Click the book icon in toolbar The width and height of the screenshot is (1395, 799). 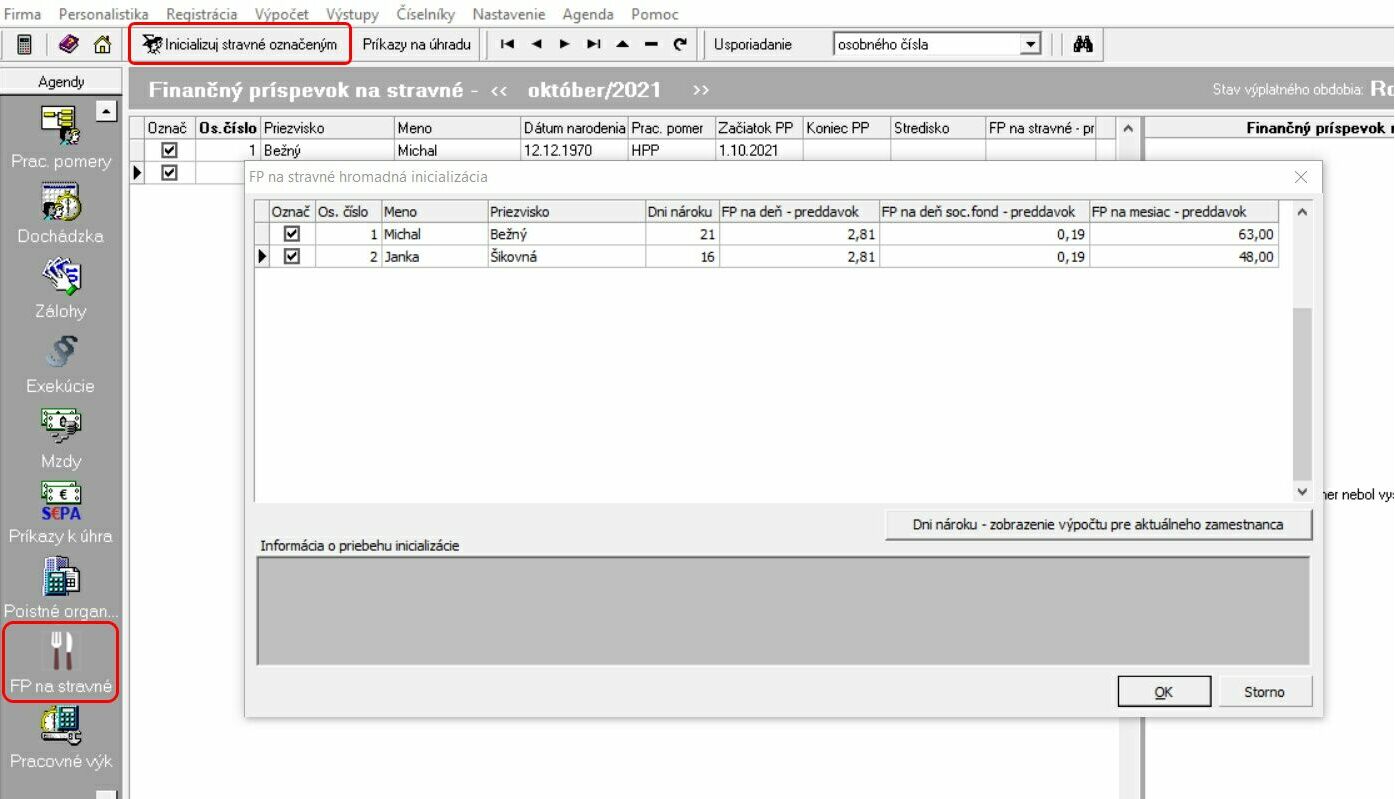(x=68, y=45)
